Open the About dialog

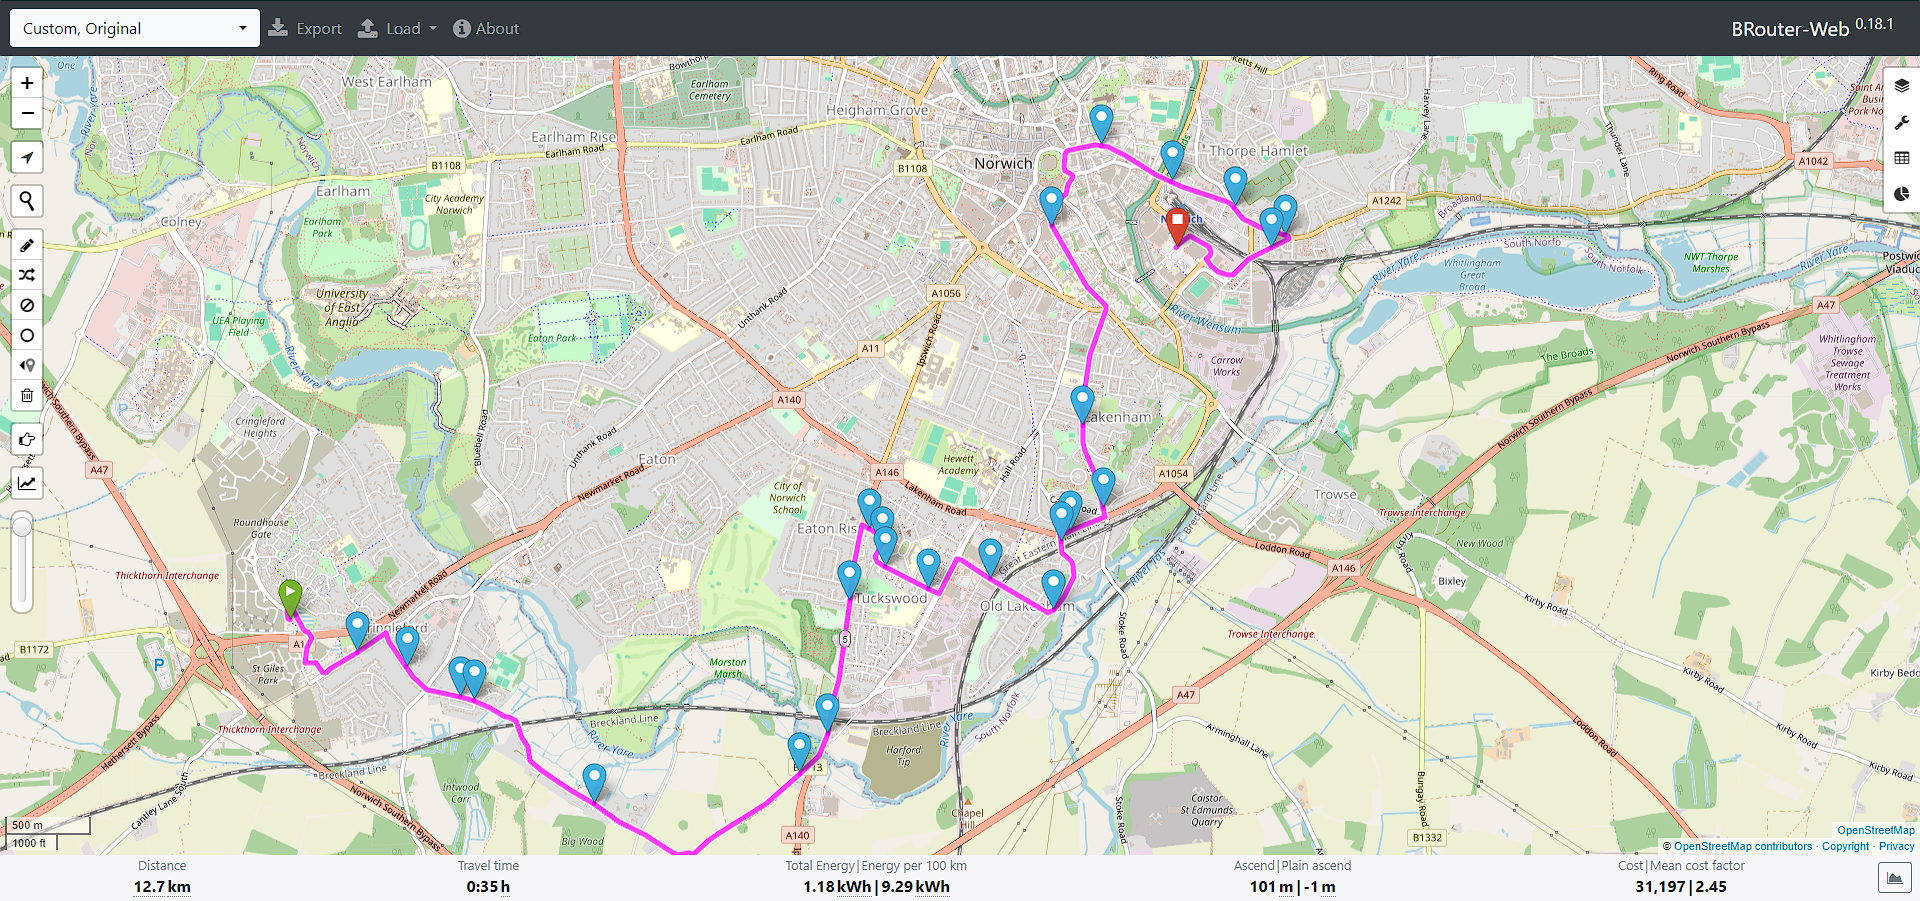pyautogui.click(x=486, y=28)
